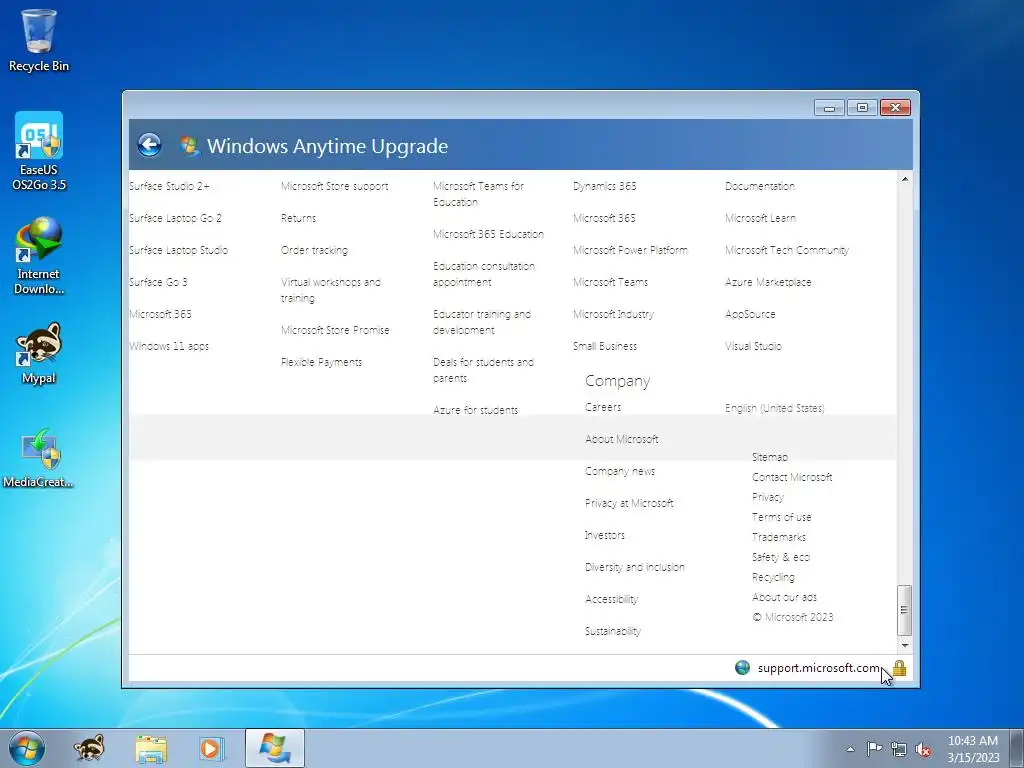Open the Trademarks link
This screenshot has width=1024, height=768.
point(778,537)
